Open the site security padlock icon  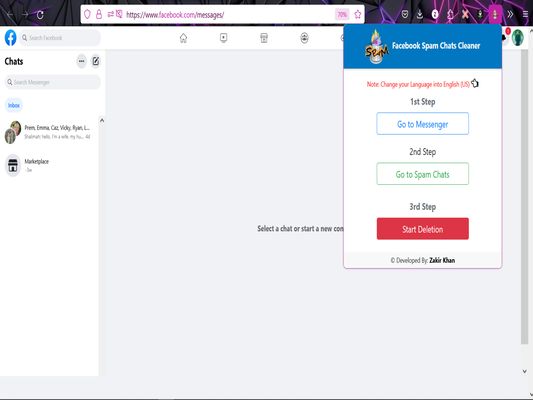click(x=99, y=14)
